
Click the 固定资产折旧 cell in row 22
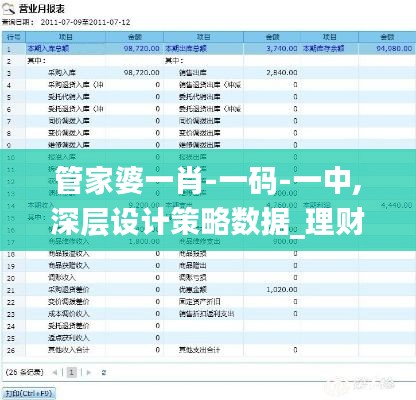pos(199,302)
